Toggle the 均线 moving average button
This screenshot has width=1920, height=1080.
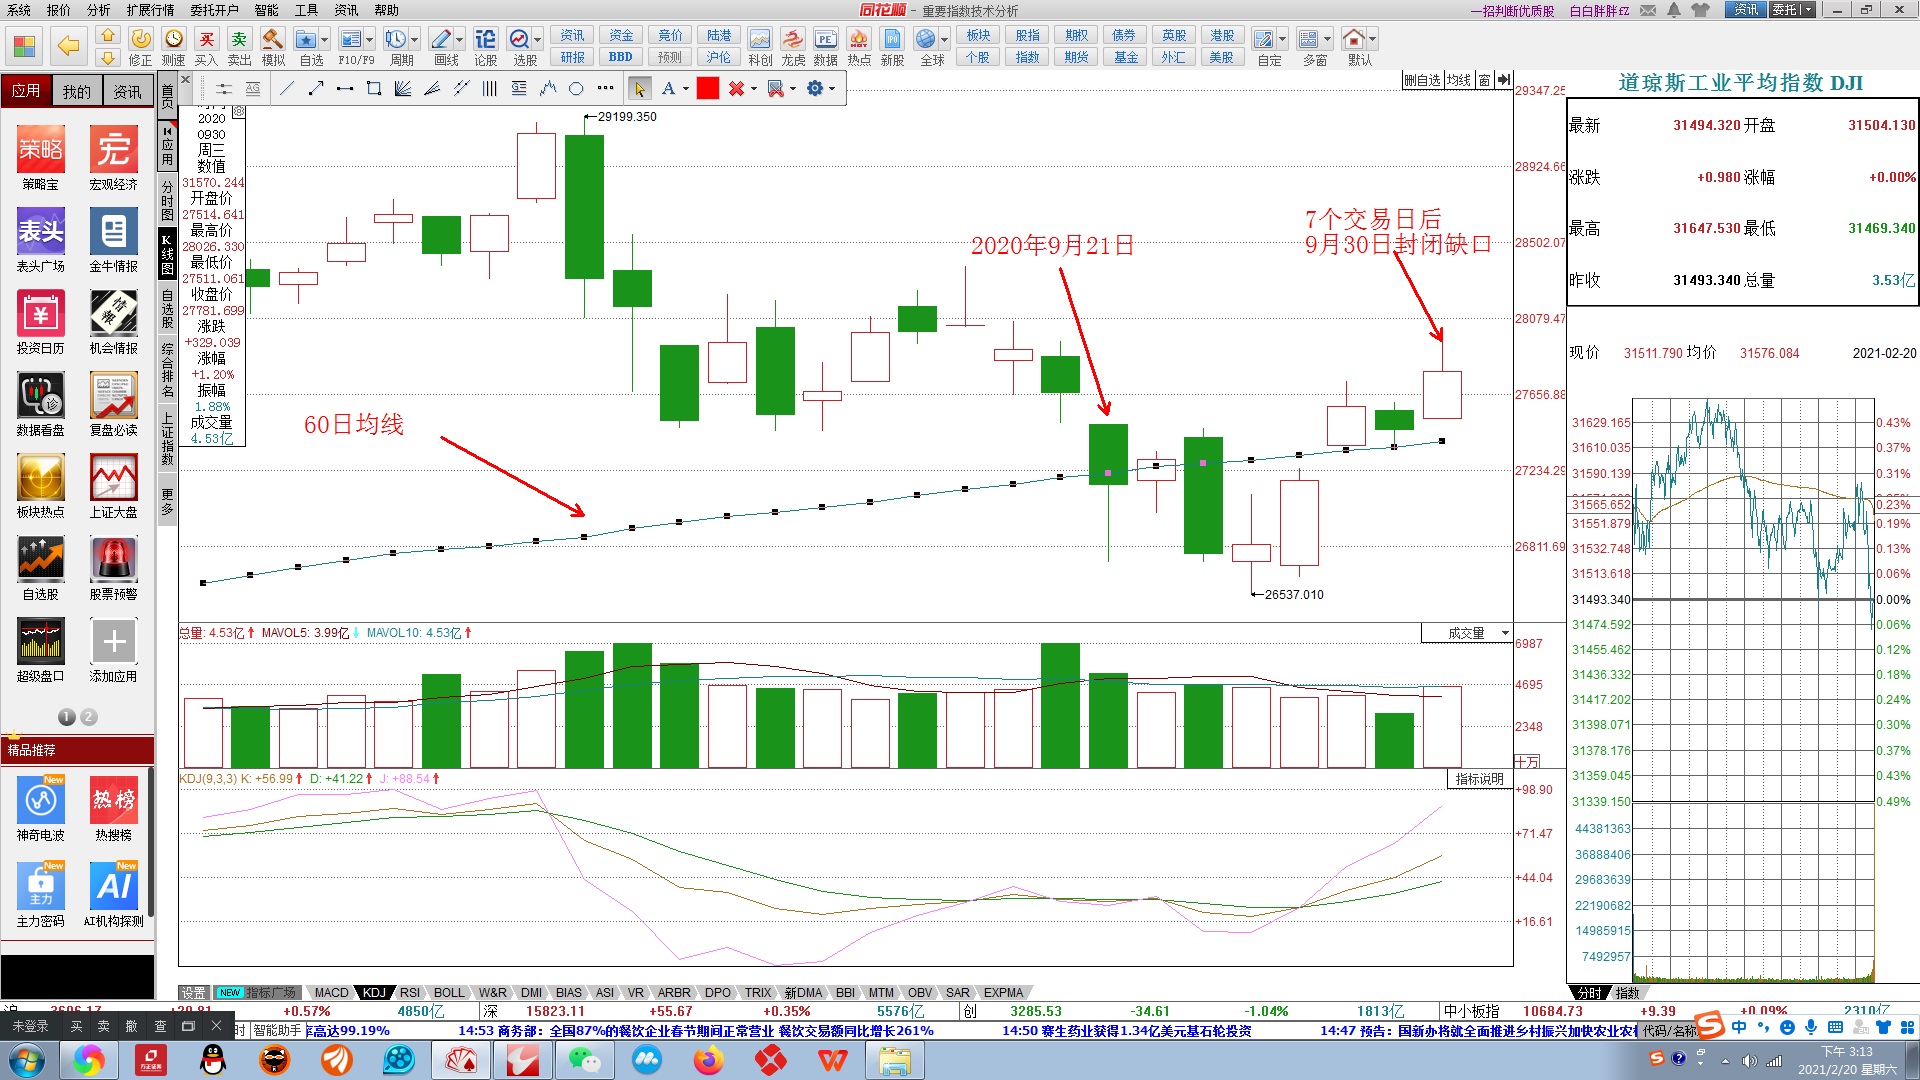click(x=1459, y=80)
